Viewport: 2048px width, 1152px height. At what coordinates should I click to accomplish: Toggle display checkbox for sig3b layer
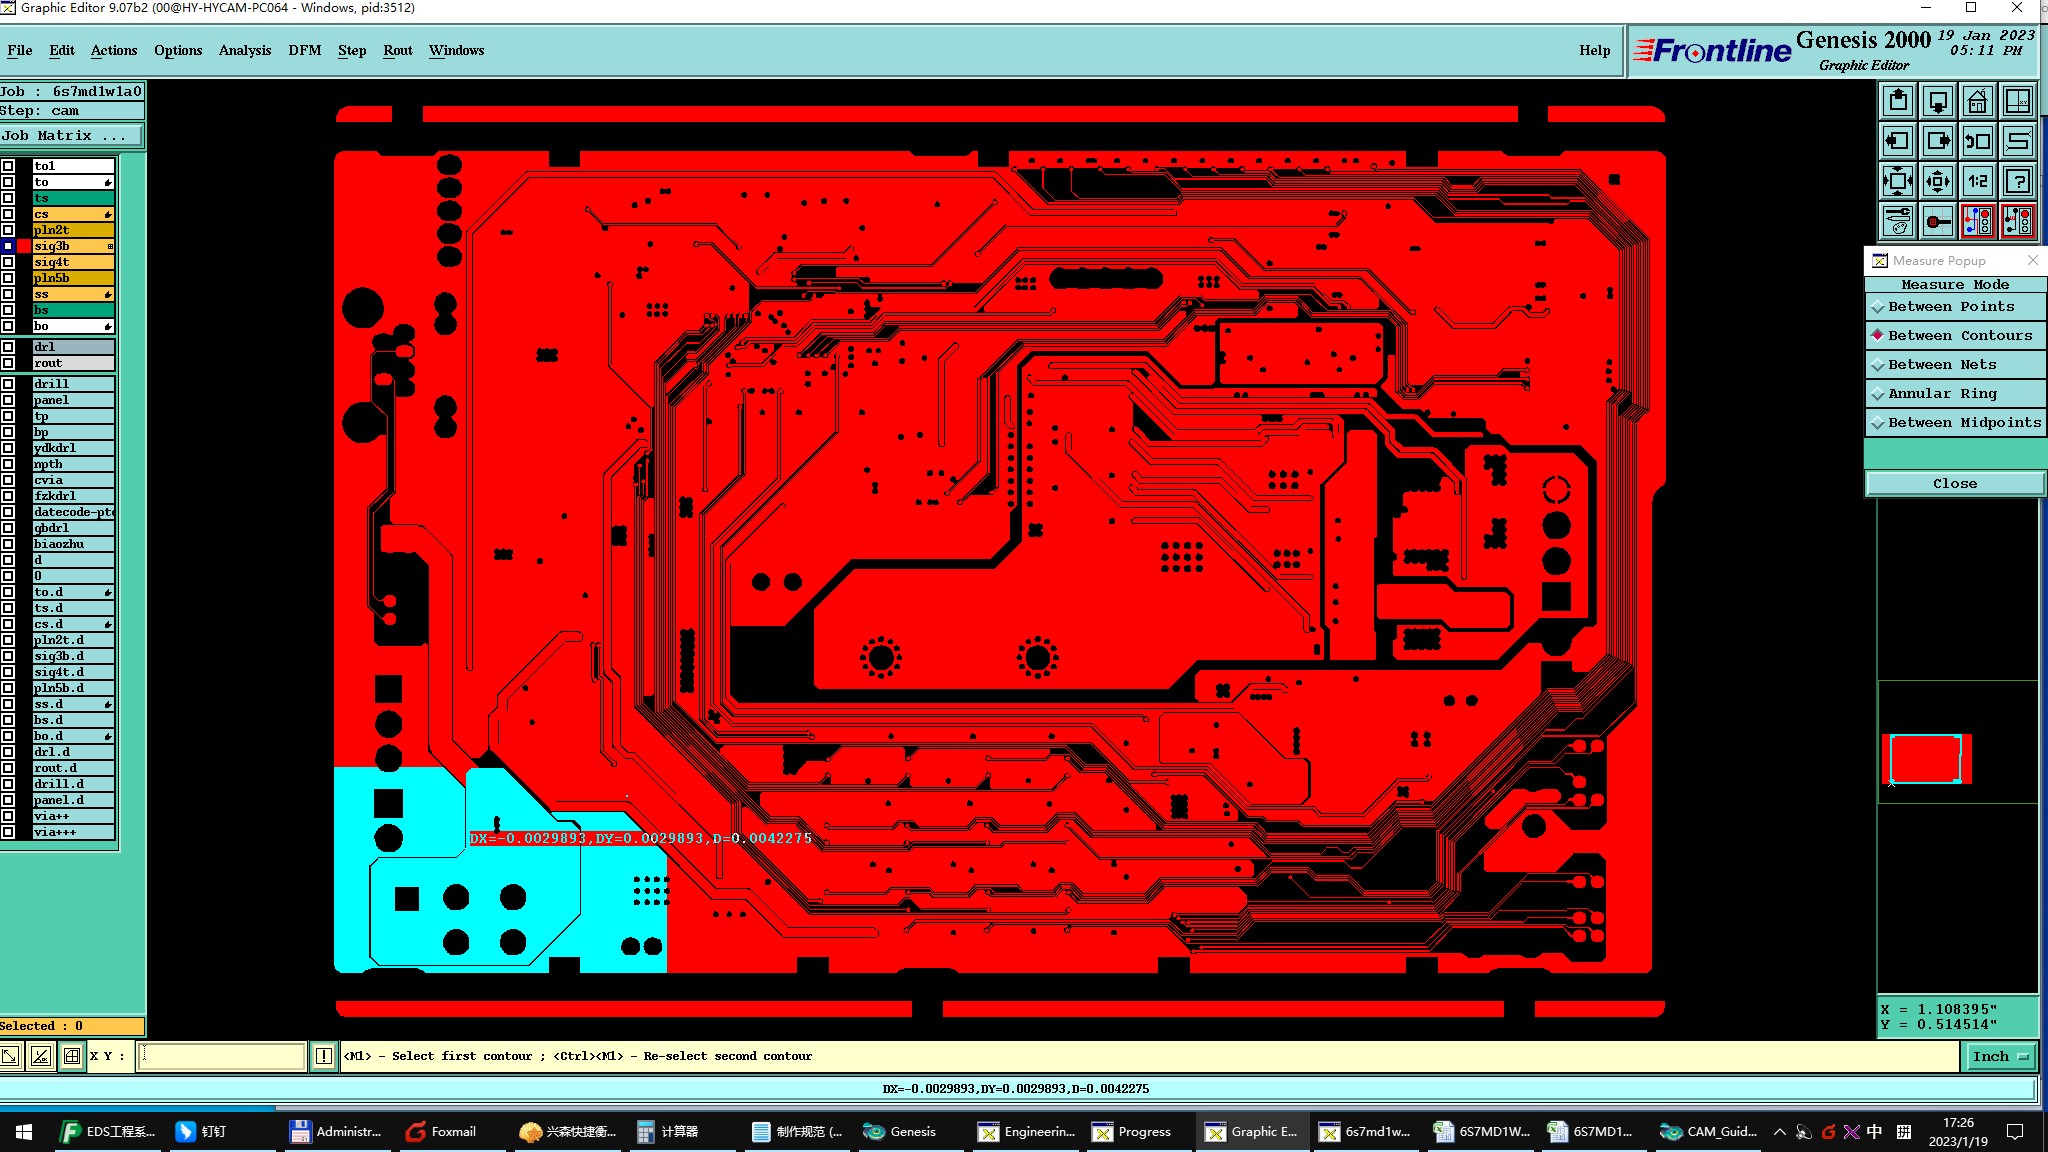point(8,246)
